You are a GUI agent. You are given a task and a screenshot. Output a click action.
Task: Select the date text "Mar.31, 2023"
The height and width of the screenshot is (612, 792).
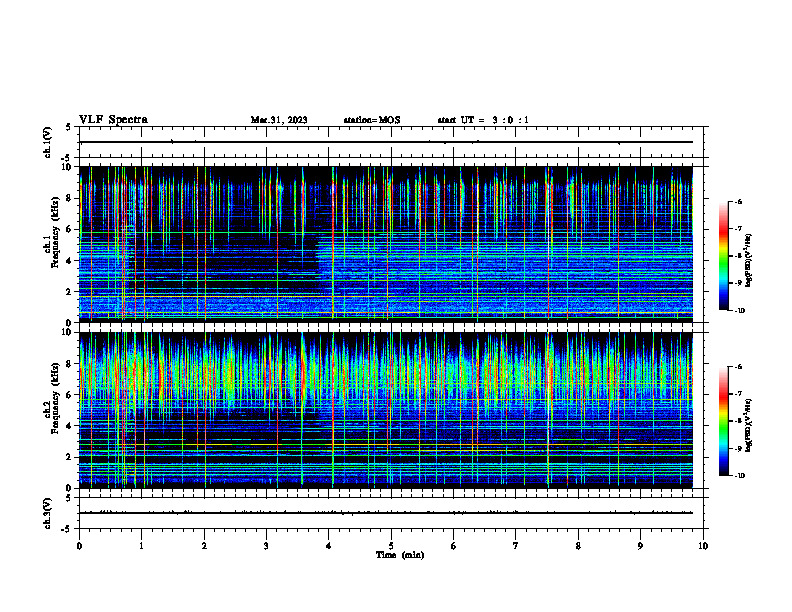279,120
